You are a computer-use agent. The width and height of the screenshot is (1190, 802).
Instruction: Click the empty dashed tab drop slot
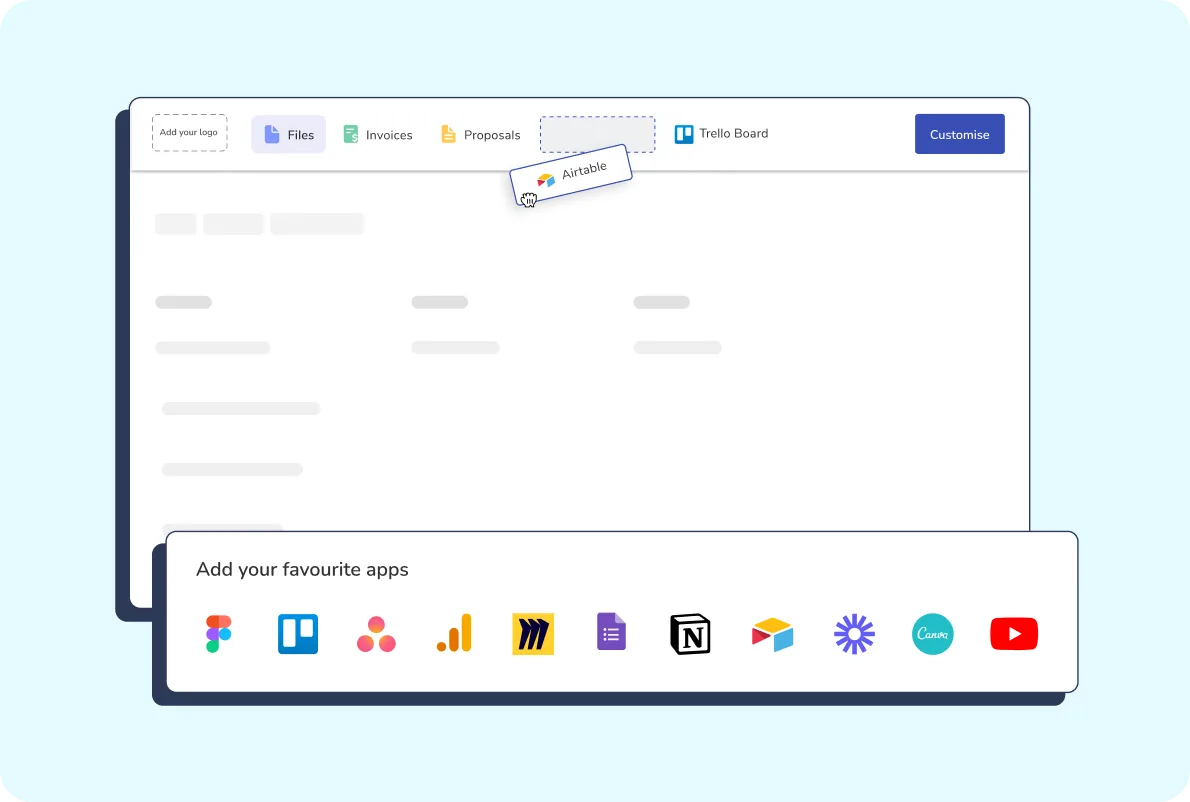(x=597, y=134)
